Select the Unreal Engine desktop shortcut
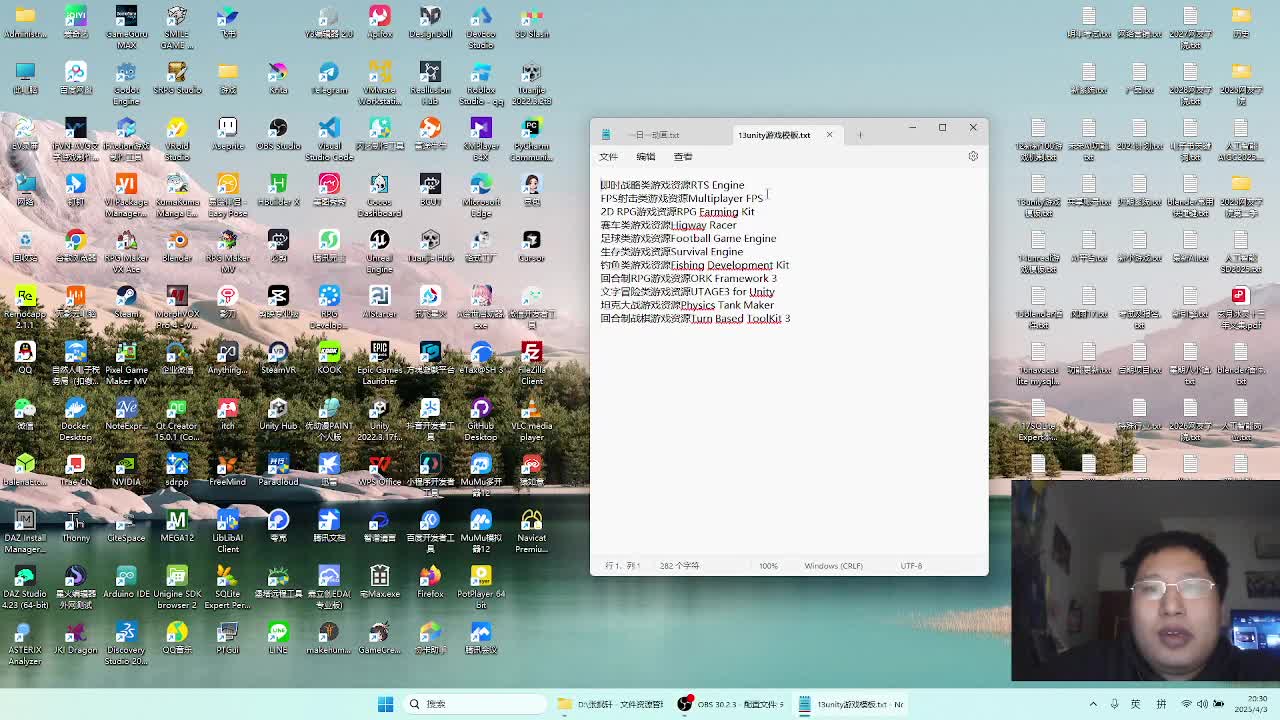The image size is (1280, 720). click(379, 241)
